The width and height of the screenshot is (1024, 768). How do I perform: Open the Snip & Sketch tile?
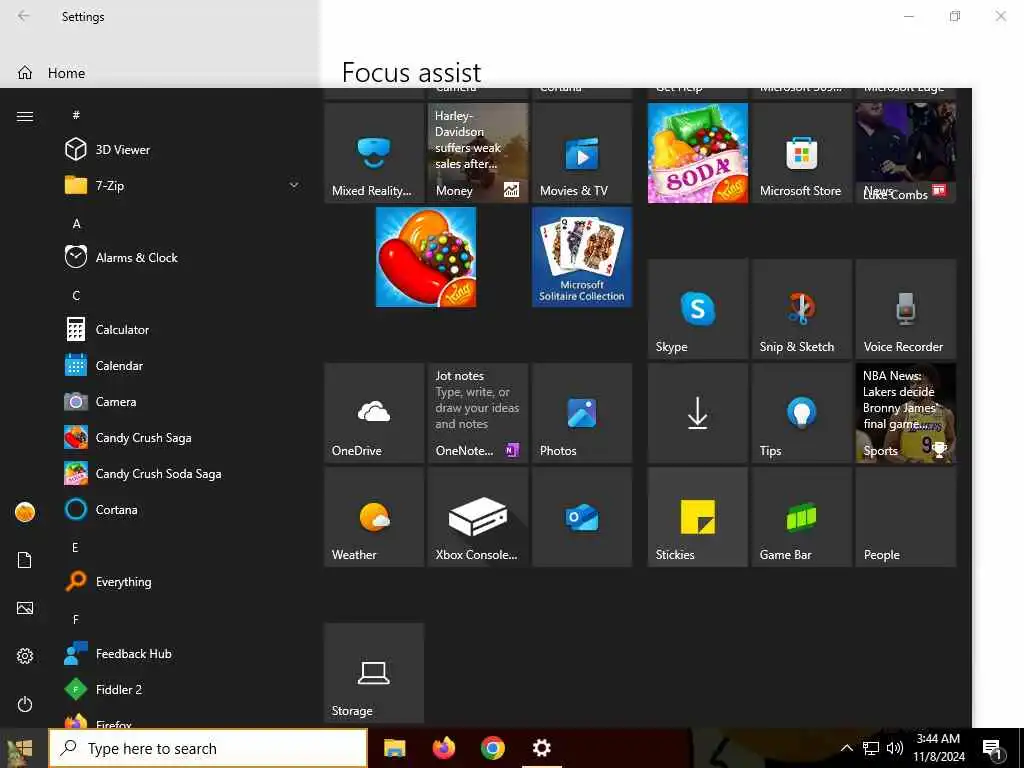pos(801,309)
